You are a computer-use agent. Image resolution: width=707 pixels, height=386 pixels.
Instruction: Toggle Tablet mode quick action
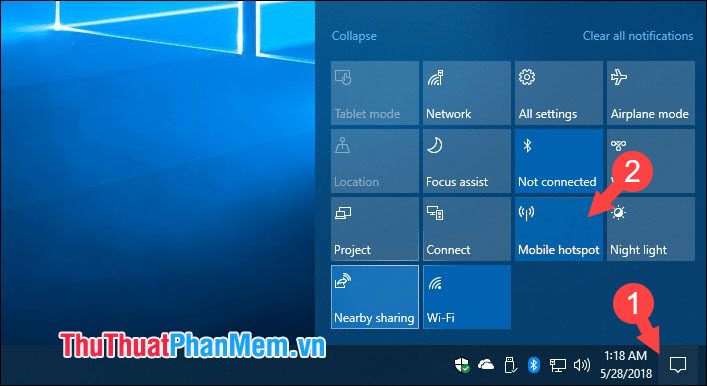coord(375,93)
